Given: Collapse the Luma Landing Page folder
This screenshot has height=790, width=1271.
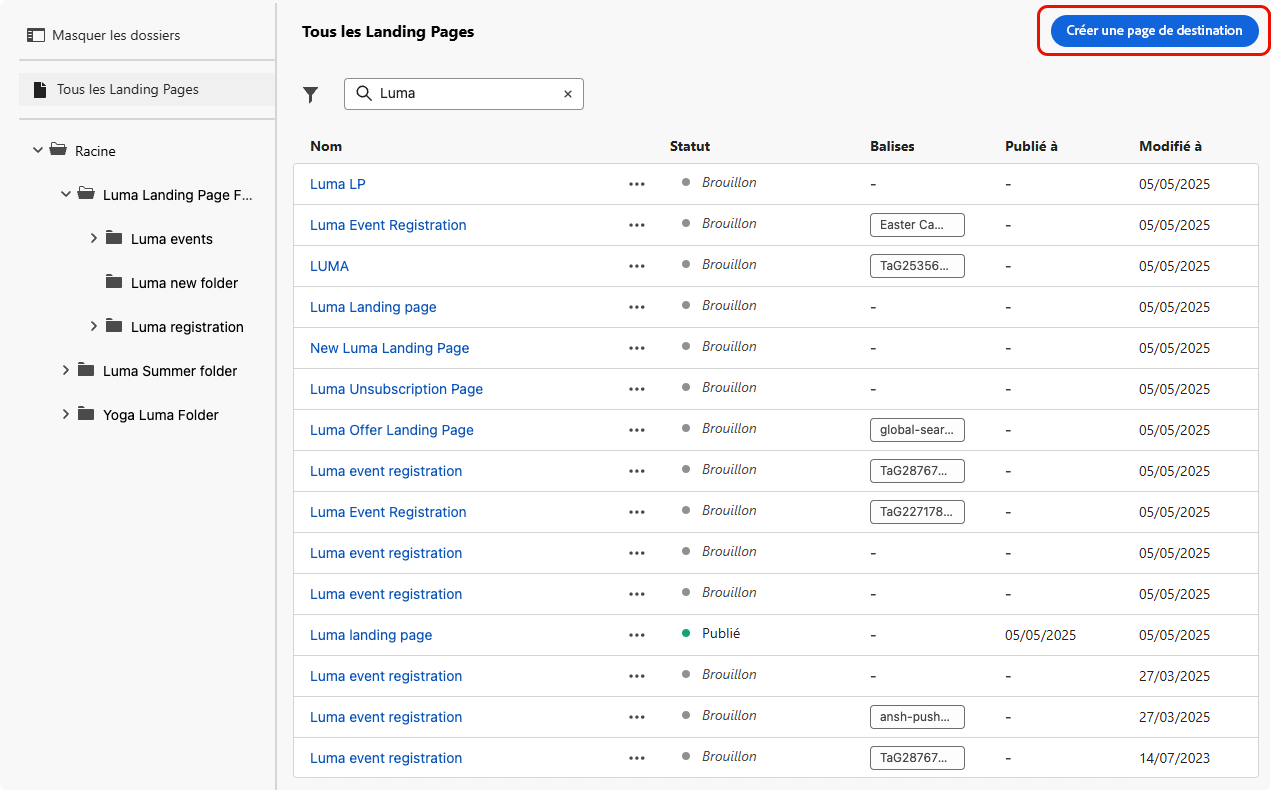Looking at the screenshot, I should 66,195.
